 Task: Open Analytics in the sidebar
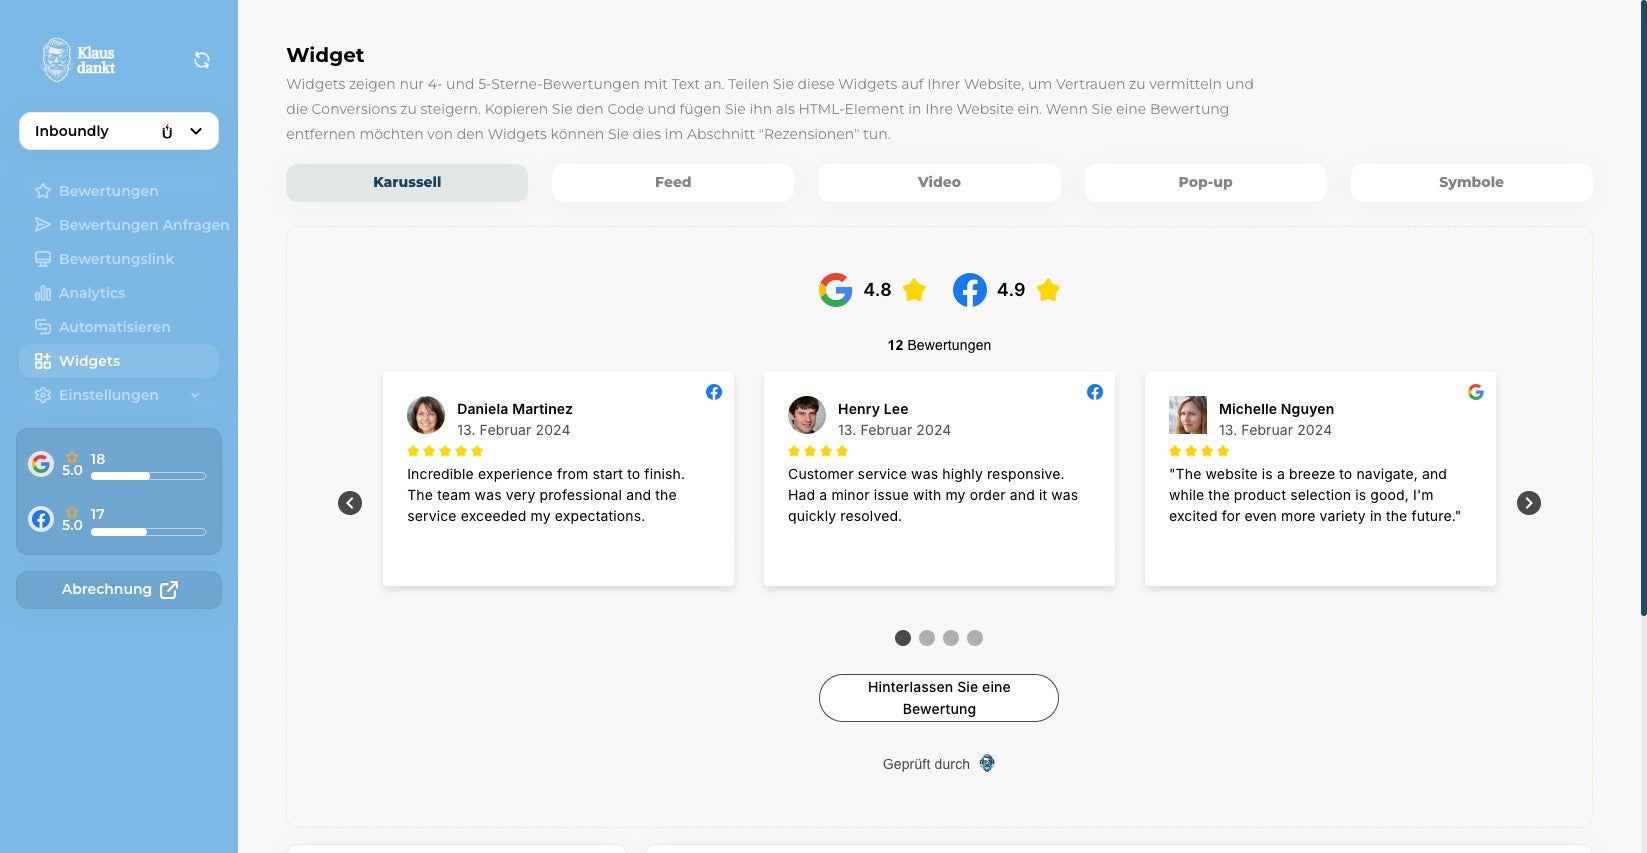click(x=119, y=293)
